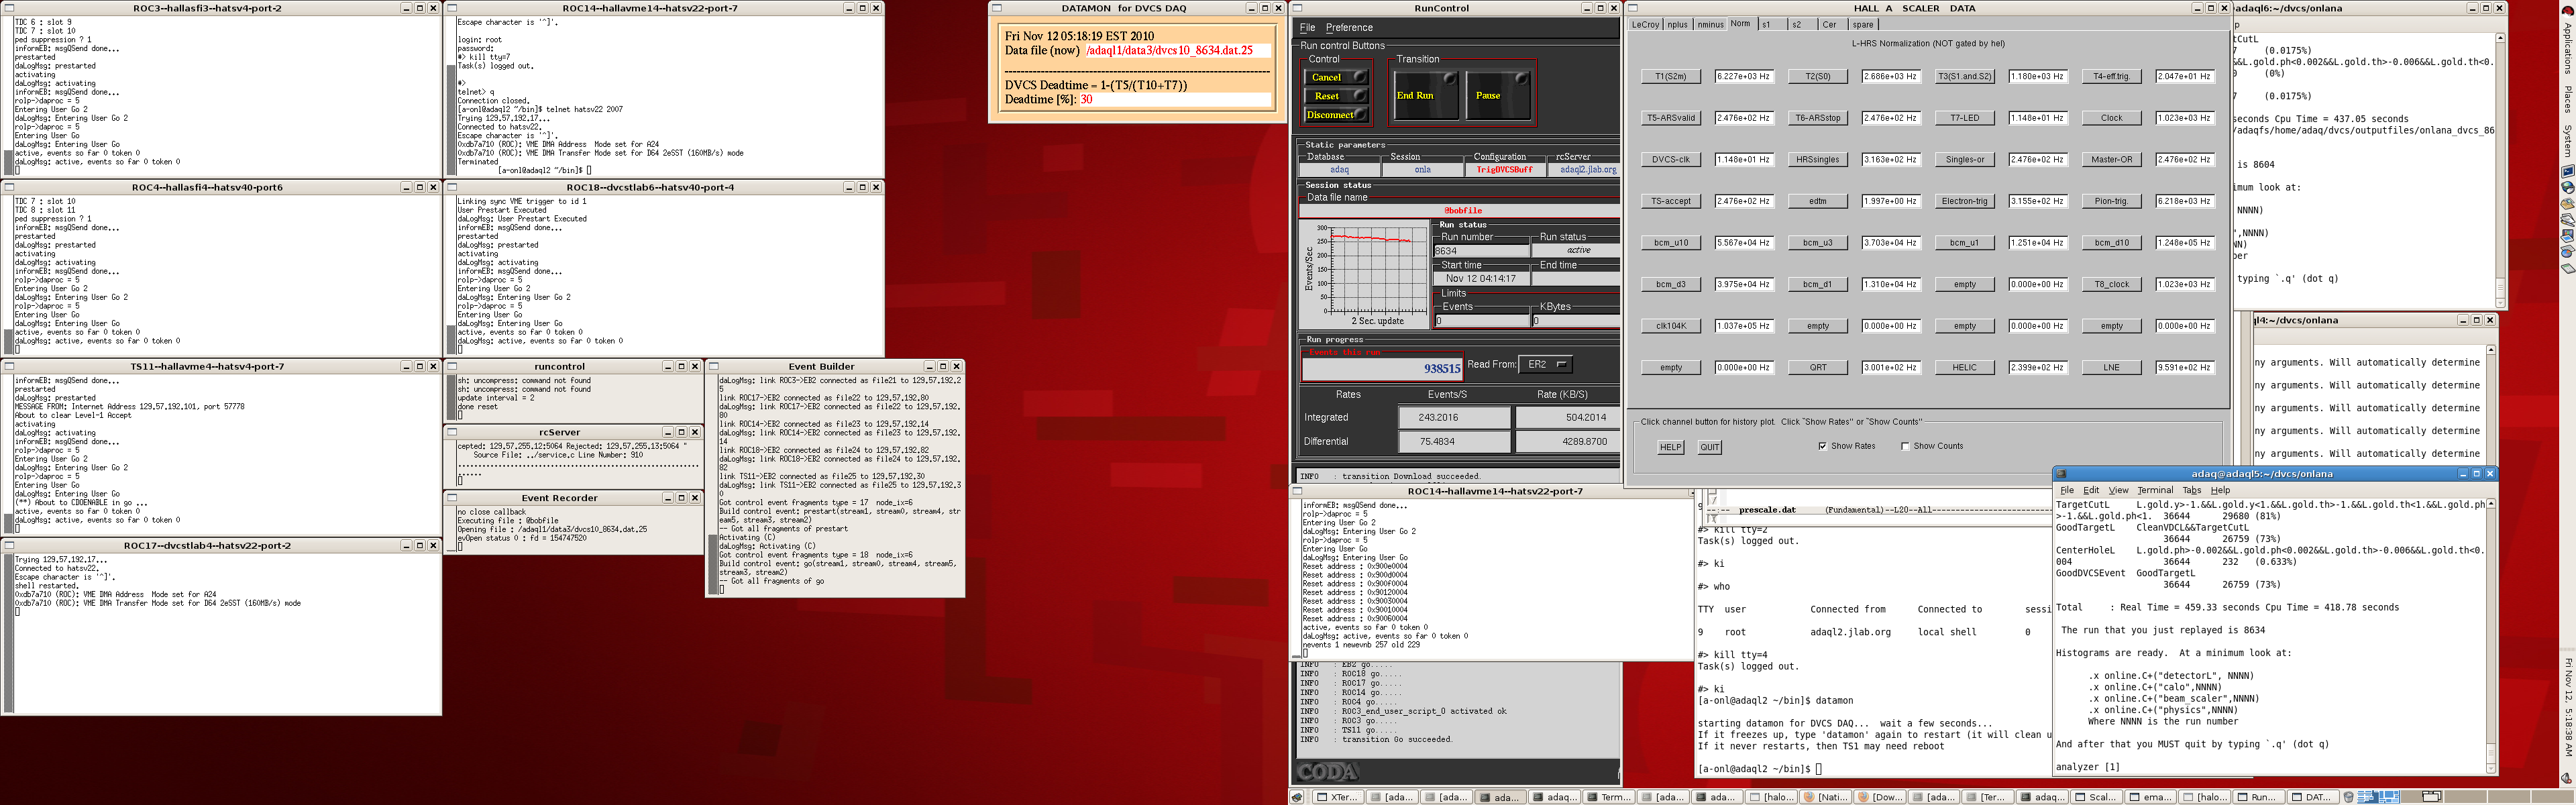The image size is (2576, 805).
Task: Click the End Run transition button
Action: (1426, 95)
